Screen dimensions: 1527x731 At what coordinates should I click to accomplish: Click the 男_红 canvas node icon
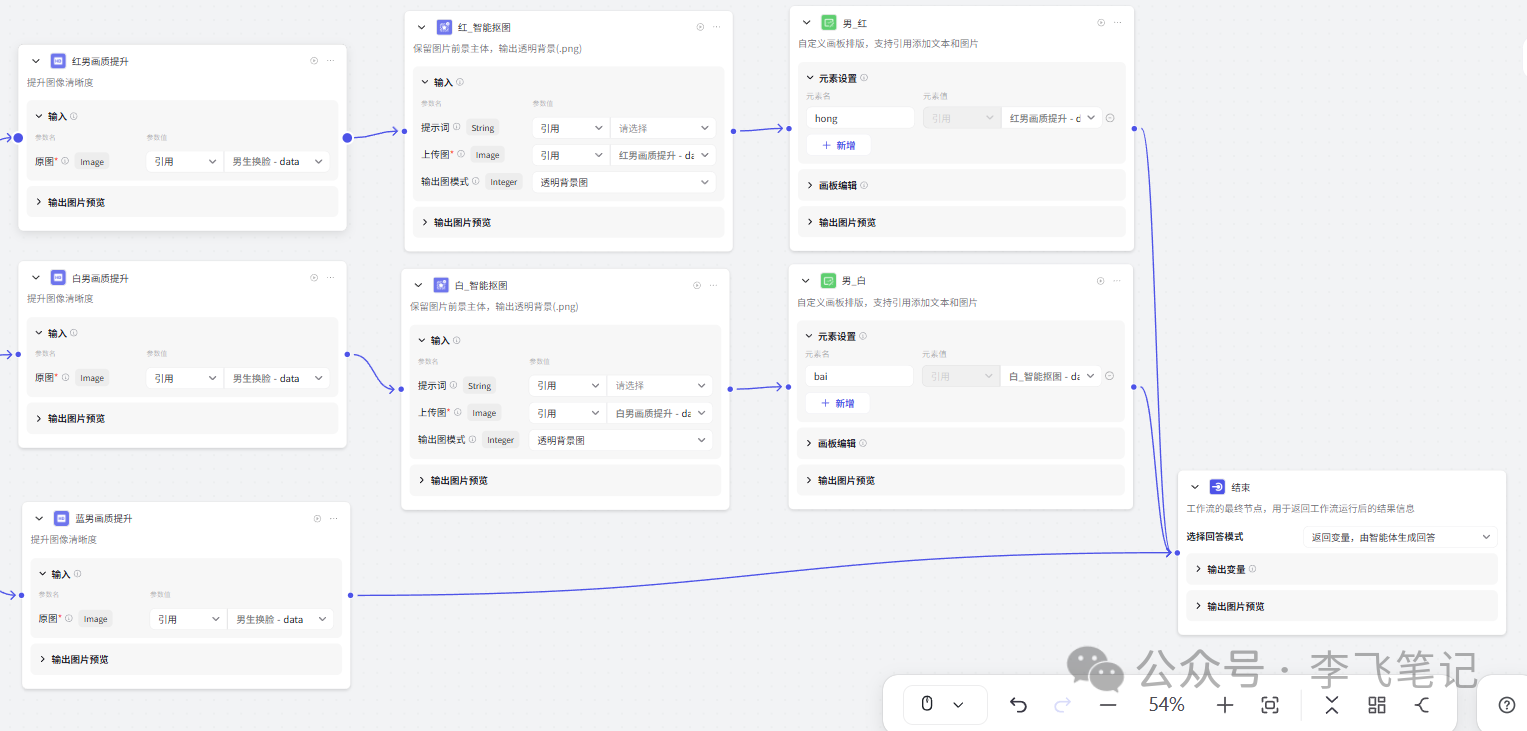click(827, 22)
